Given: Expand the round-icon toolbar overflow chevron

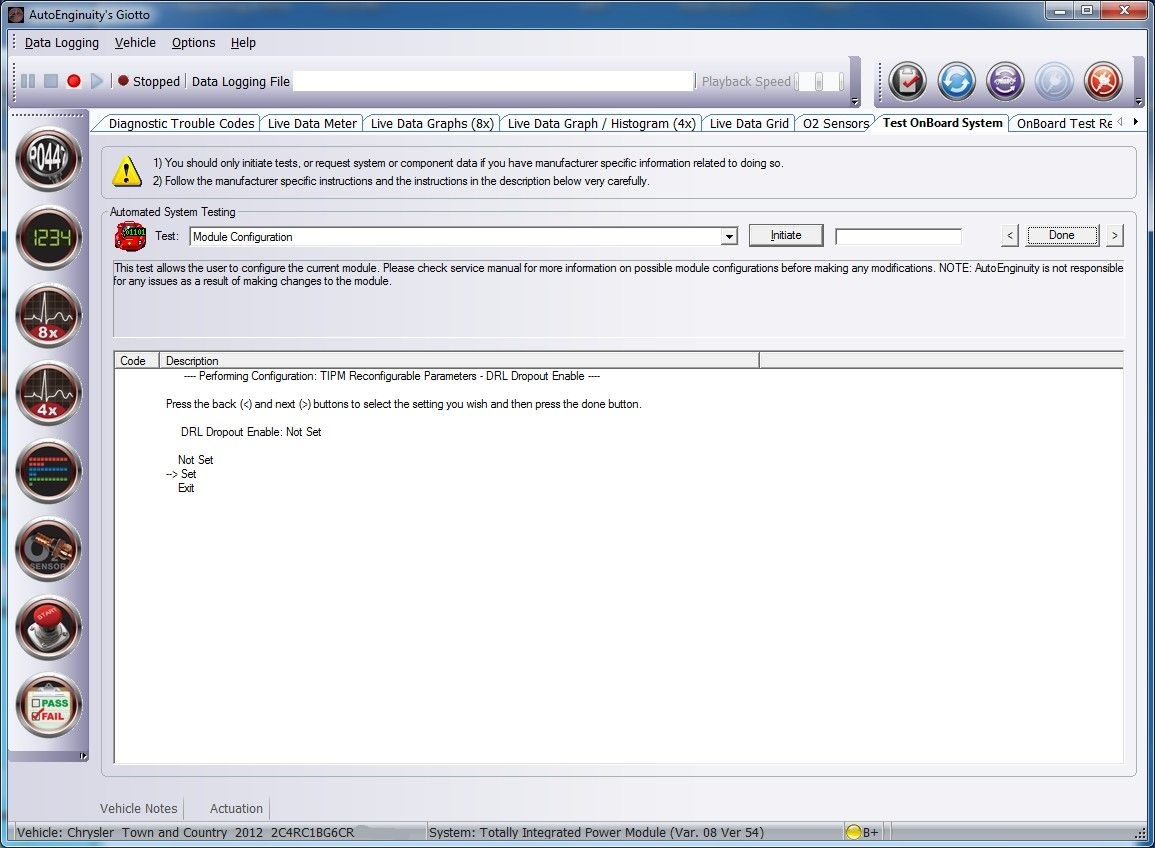Looking at the screenshot, I should [1139, 102].
